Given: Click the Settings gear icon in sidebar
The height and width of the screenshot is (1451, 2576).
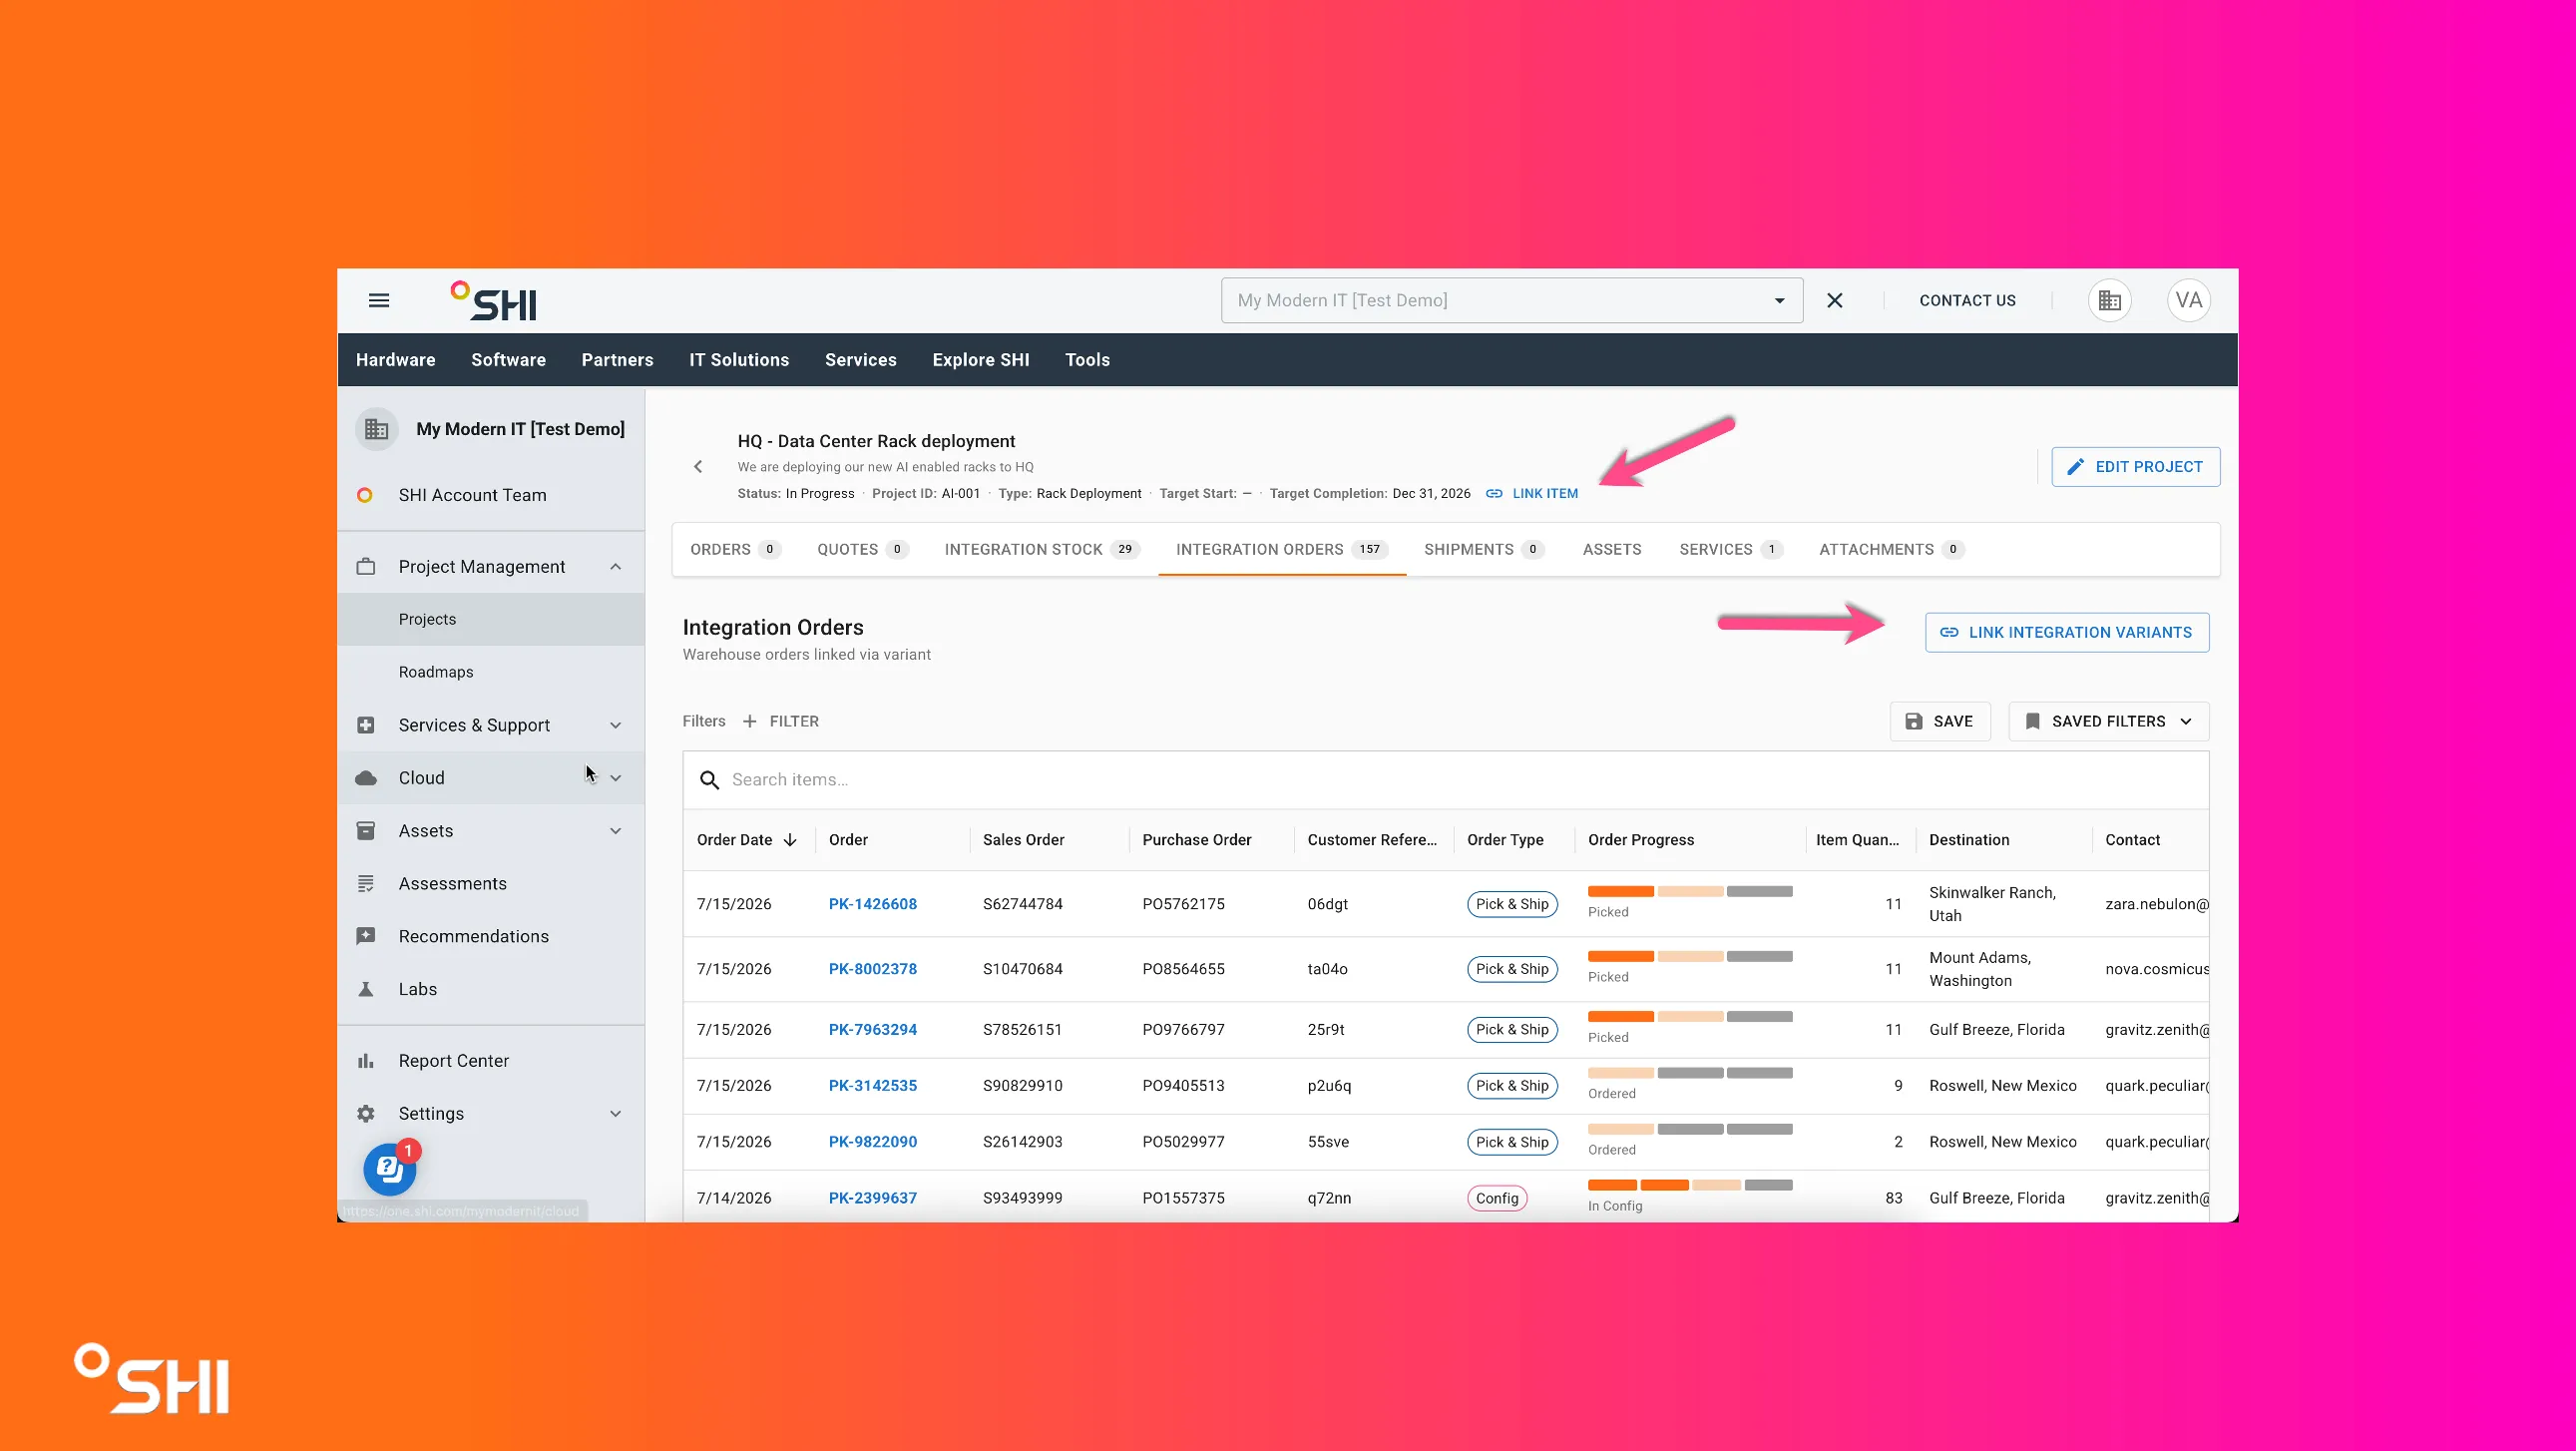Looking at the screenshot, I should [x=366, y=1113].
